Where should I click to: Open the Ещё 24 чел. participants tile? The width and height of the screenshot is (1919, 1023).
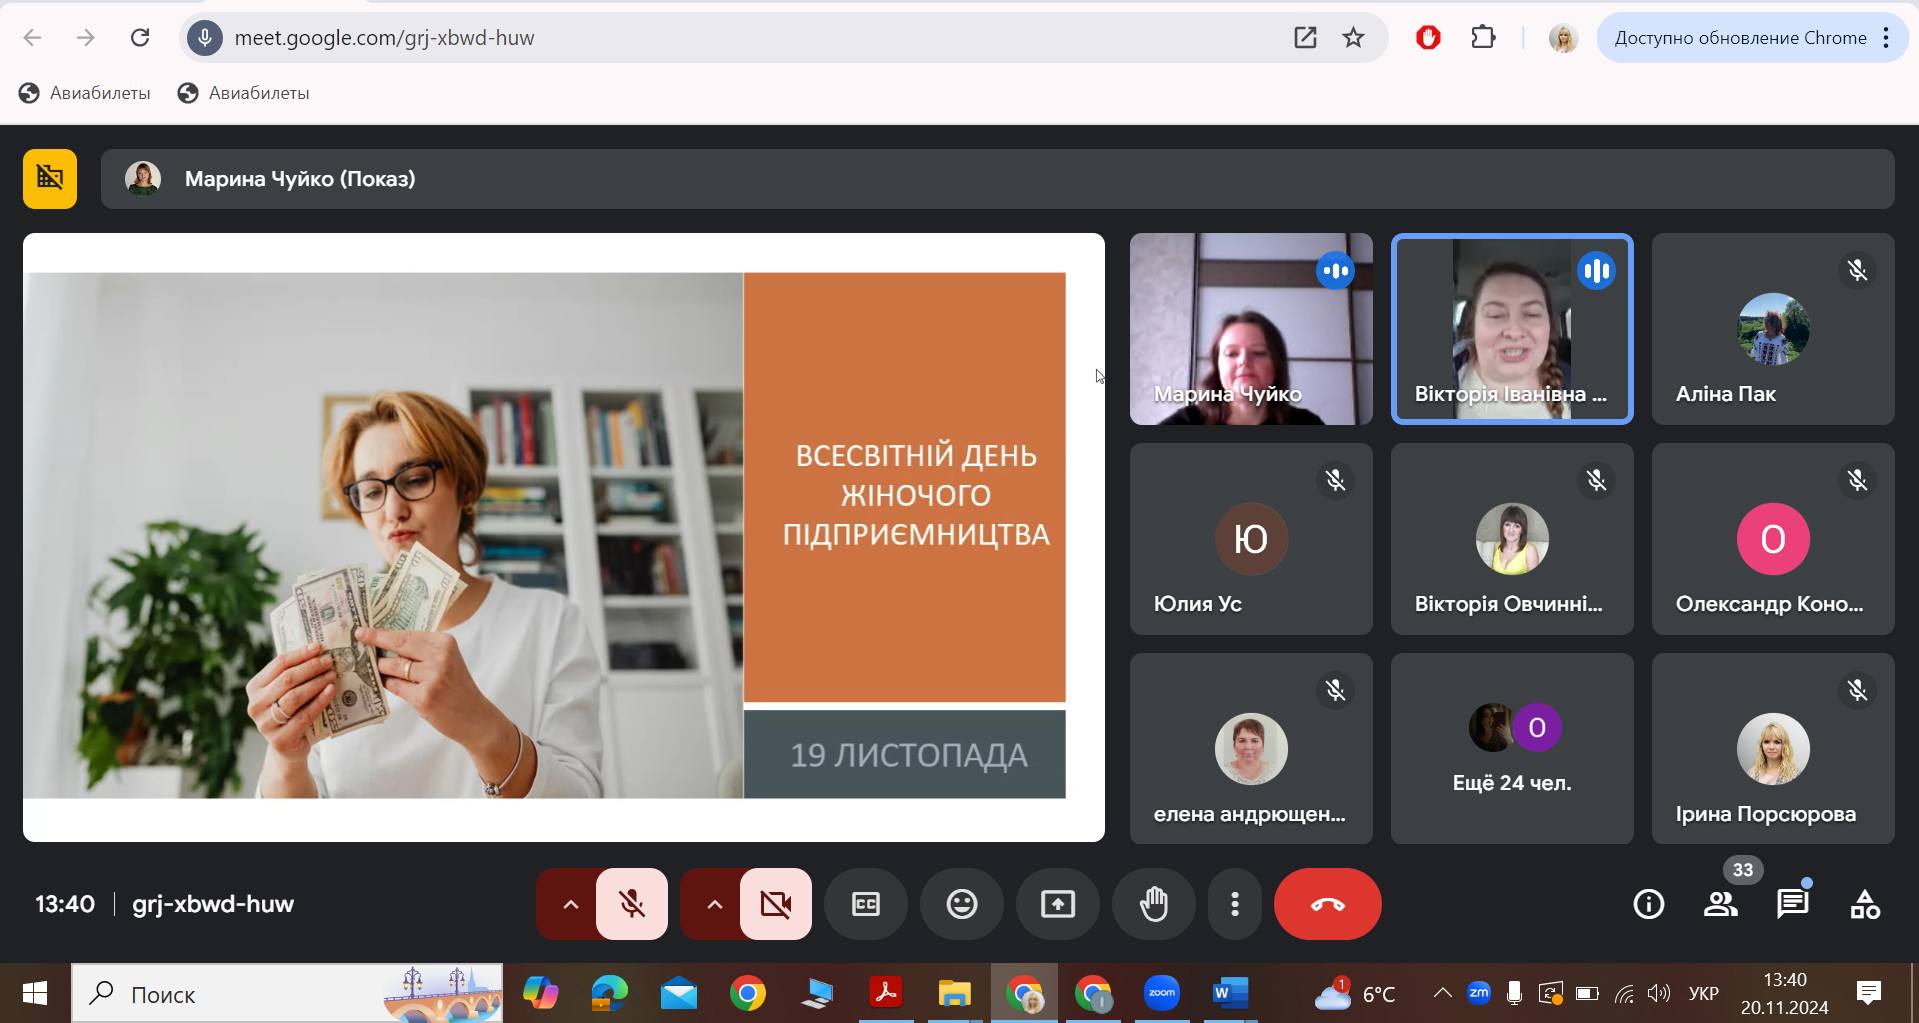(1511, 748)
